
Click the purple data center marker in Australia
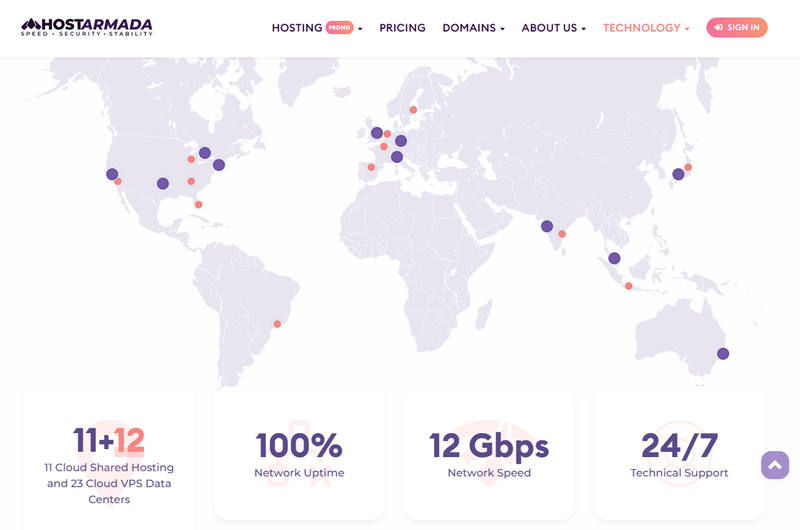[723, 354]
